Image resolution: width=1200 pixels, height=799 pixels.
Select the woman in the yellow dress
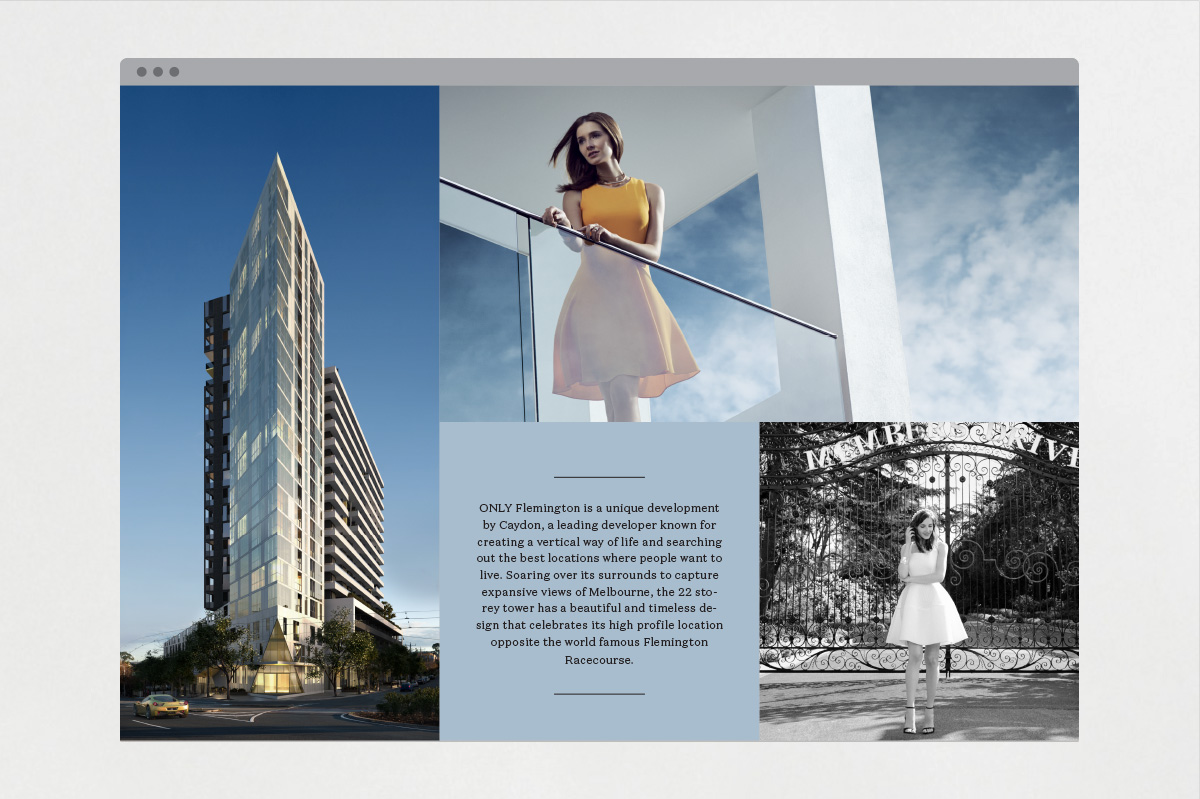[x=615, y=280]
